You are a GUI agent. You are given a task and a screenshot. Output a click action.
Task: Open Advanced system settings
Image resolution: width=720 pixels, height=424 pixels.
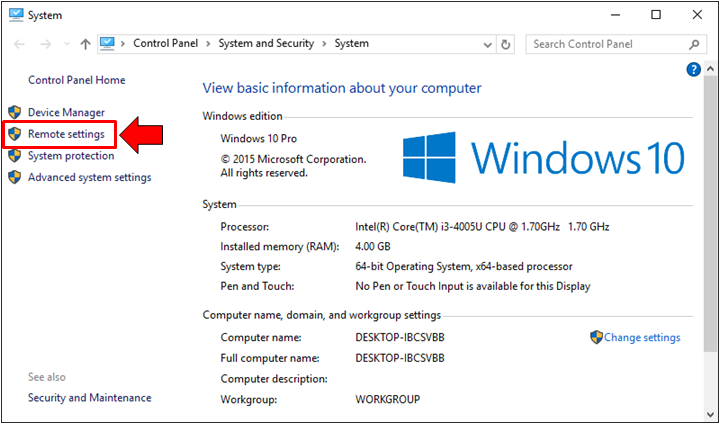89,178
